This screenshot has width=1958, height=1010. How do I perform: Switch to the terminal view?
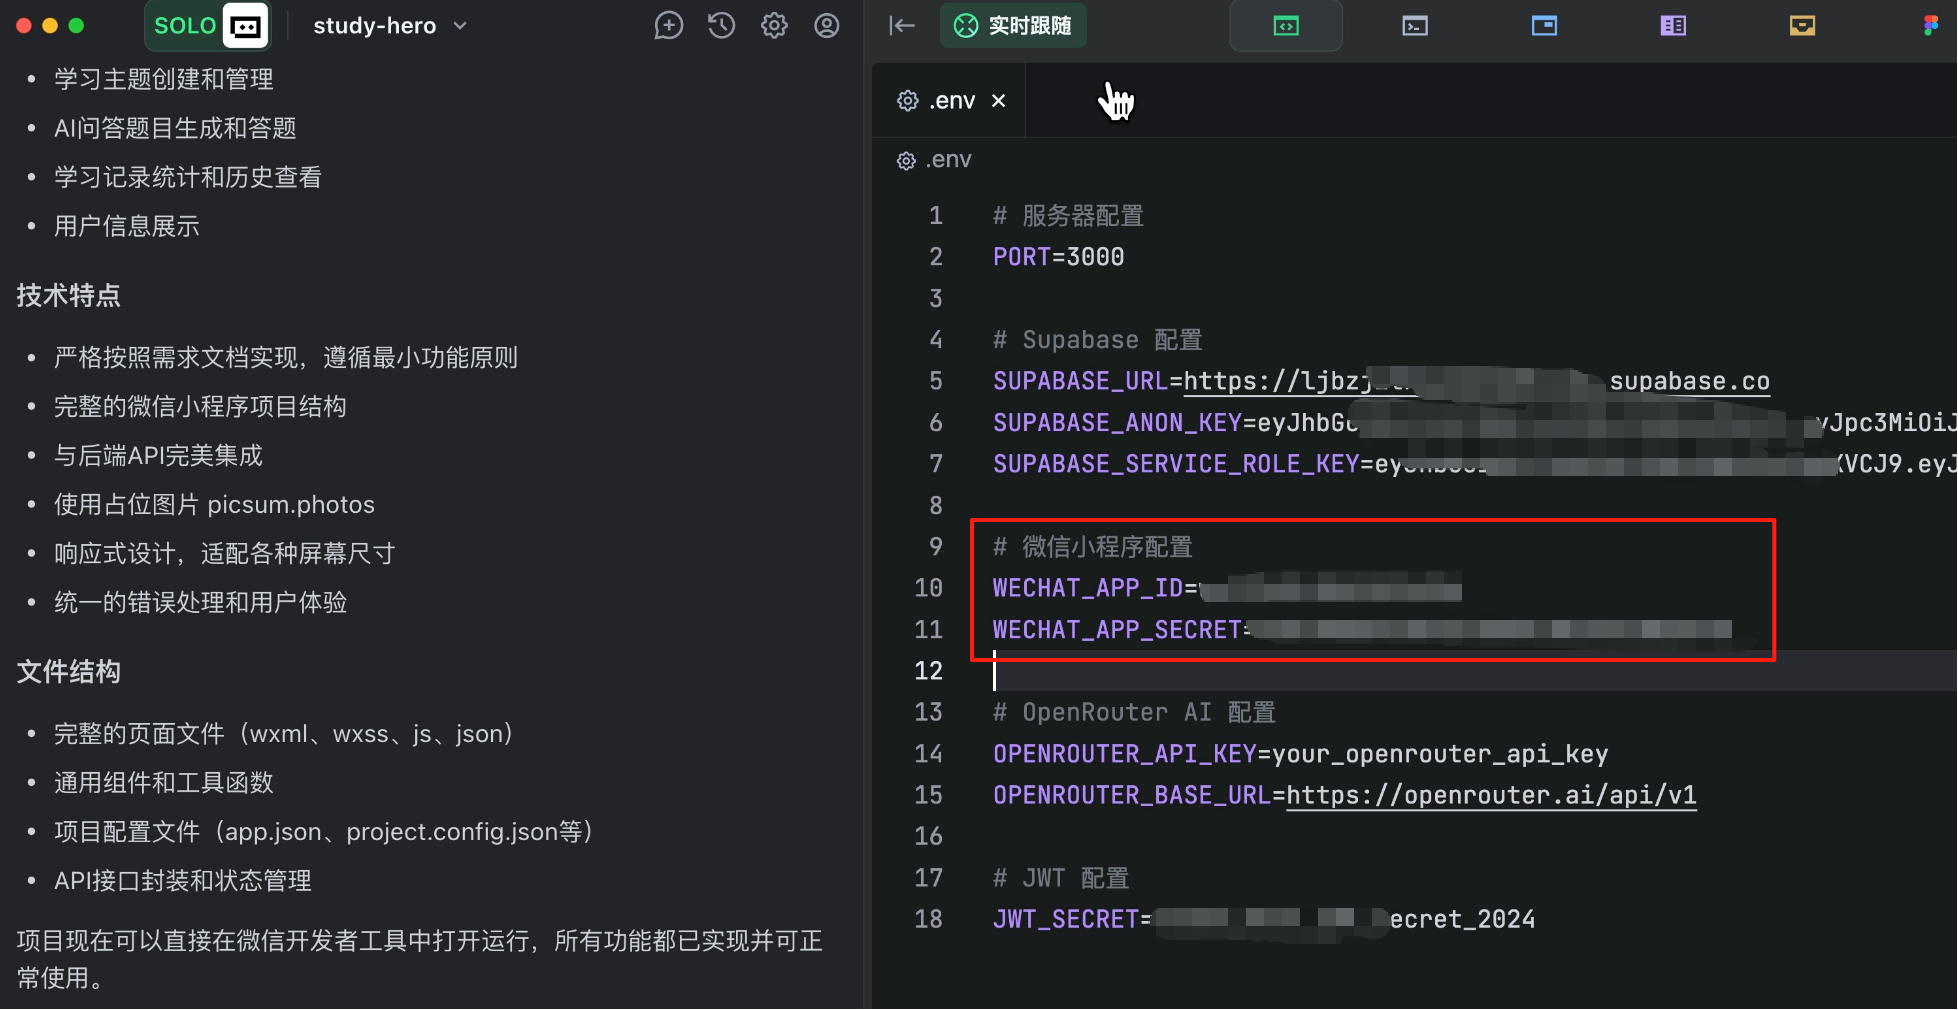(x=1415, y=26)
